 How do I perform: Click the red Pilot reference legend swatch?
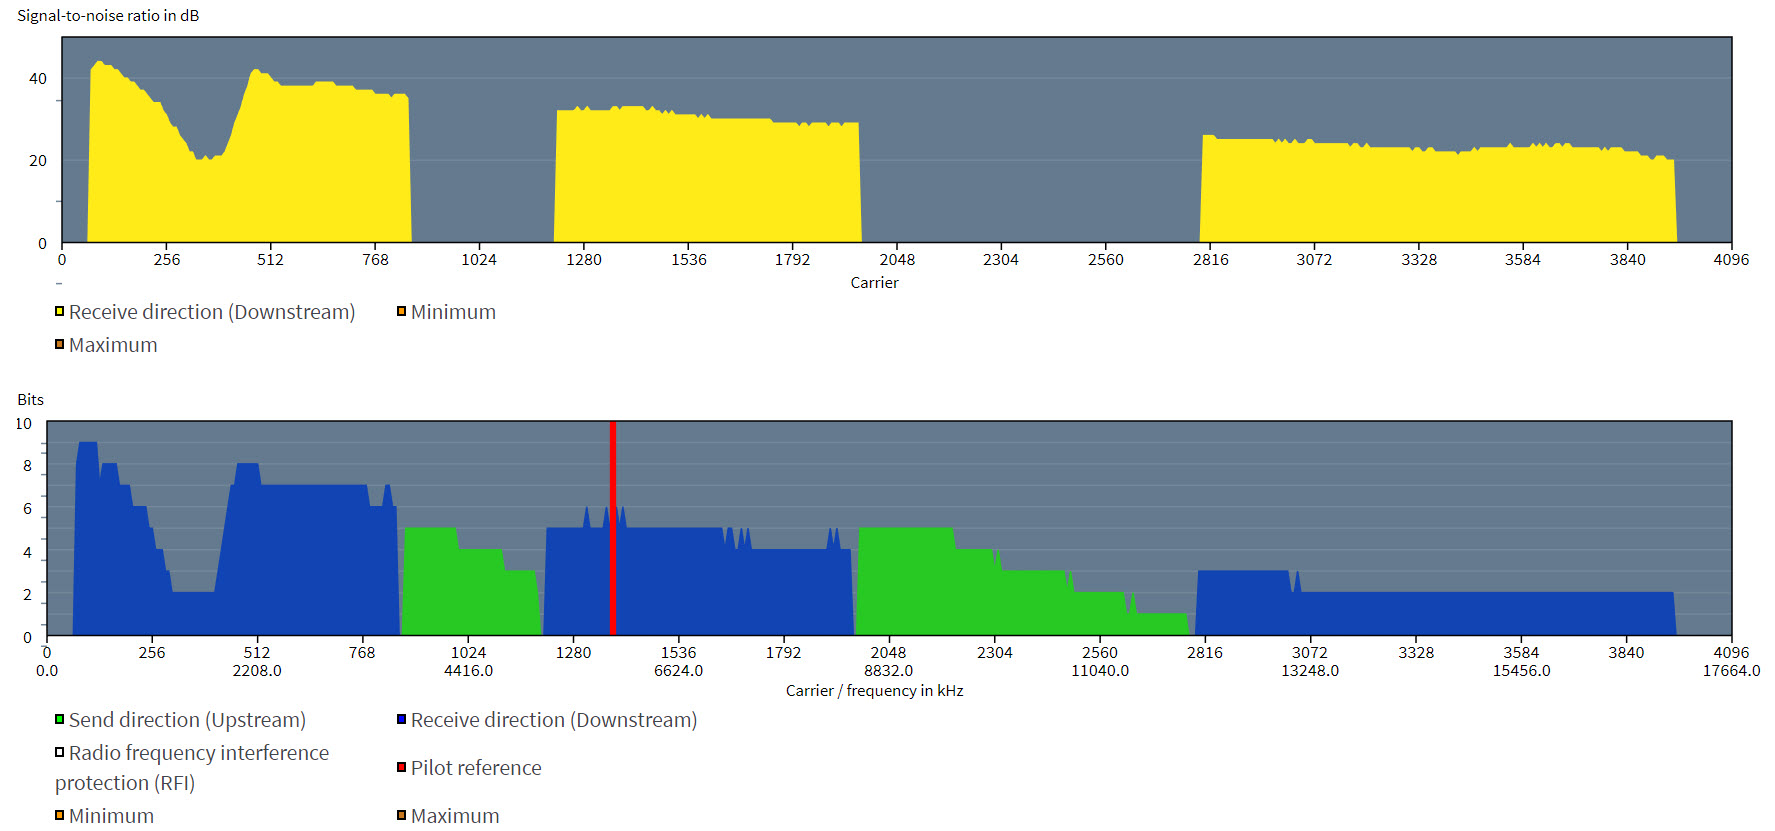coord(401,768)
